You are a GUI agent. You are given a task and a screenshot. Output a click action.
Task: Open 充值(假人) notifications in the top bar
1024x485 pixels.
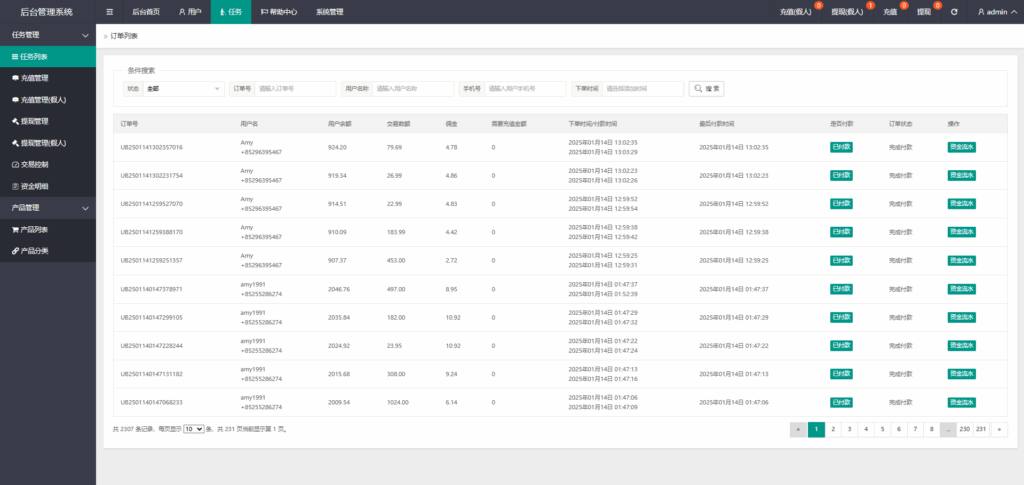(798, 12)
